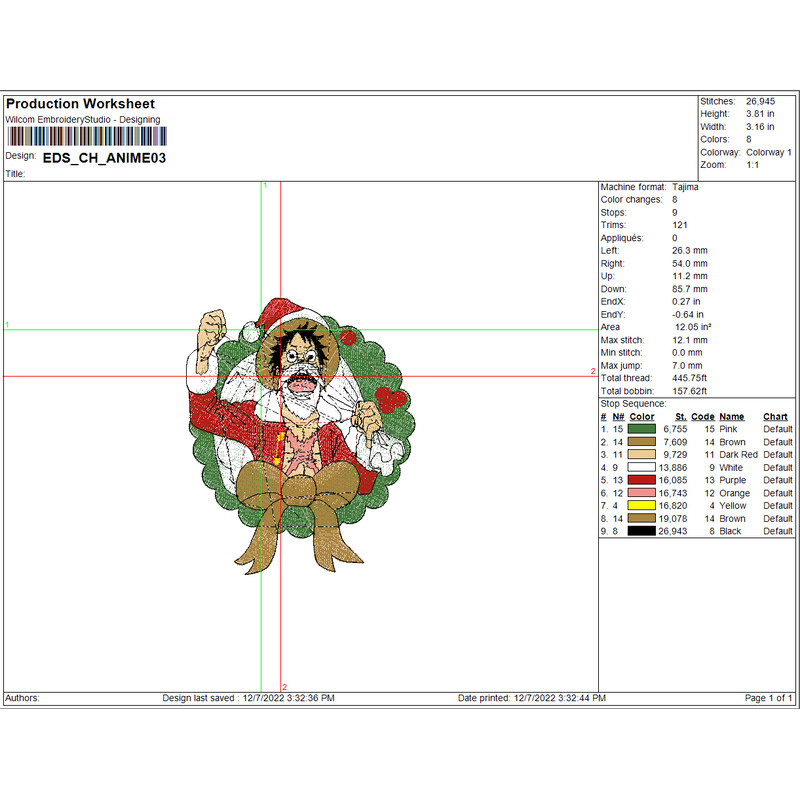Click the Code column header

coord(703,416)
